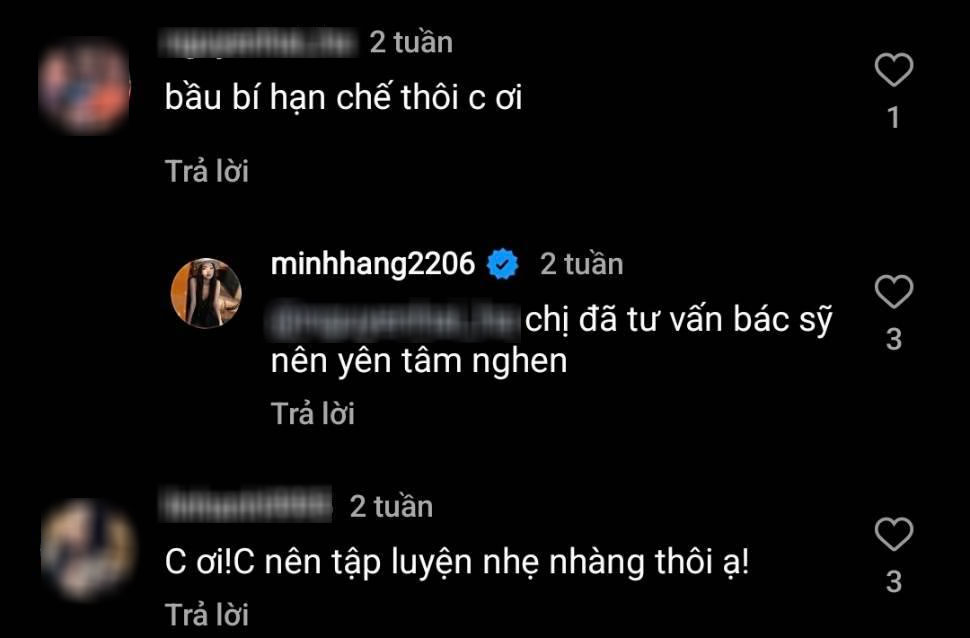Screen dimensions: 970x638
Task: View the 3 likes on minhhang2206's reply
Action: pos(894,340)
